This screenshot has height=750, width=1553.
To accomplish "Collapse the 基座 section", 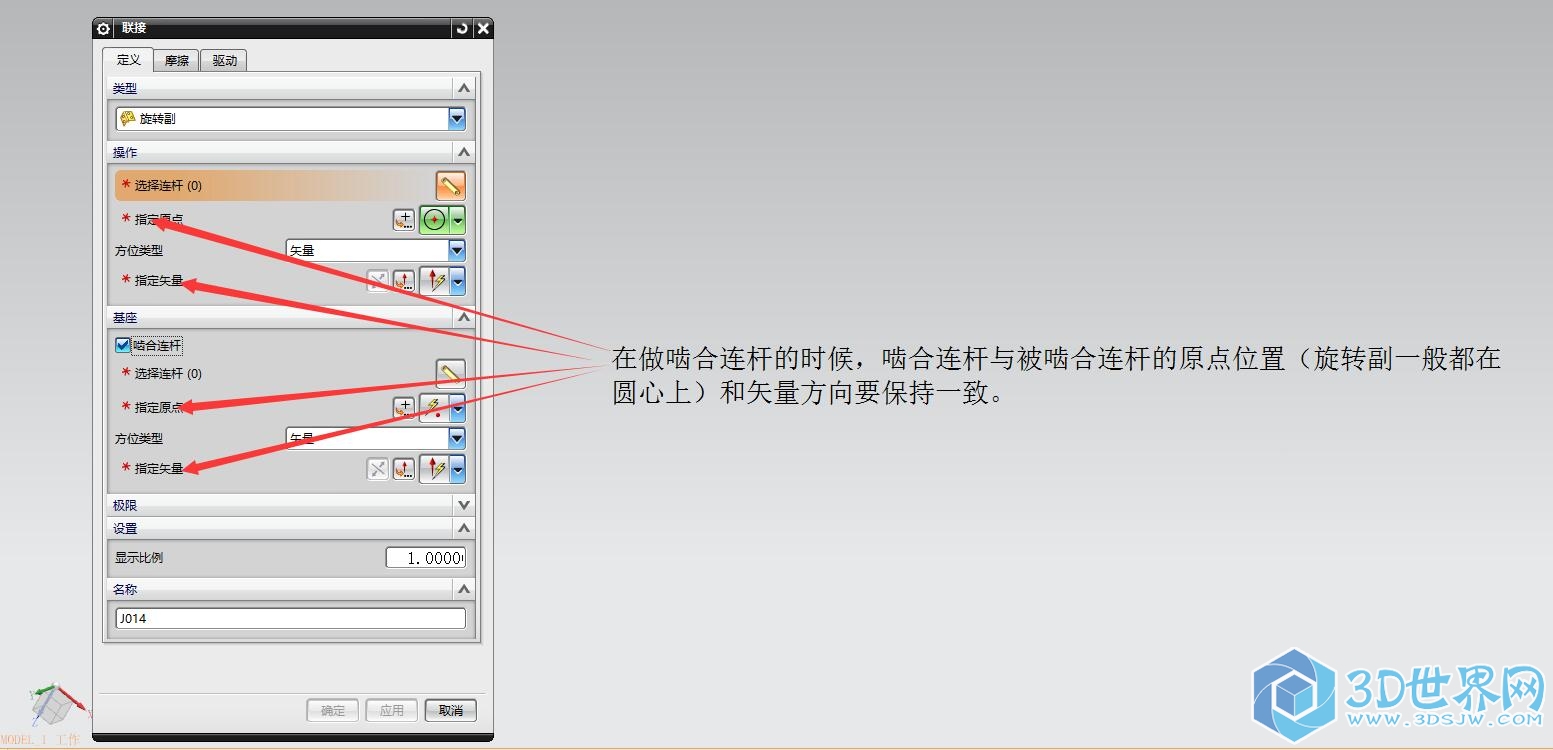I will pos(463,317).
